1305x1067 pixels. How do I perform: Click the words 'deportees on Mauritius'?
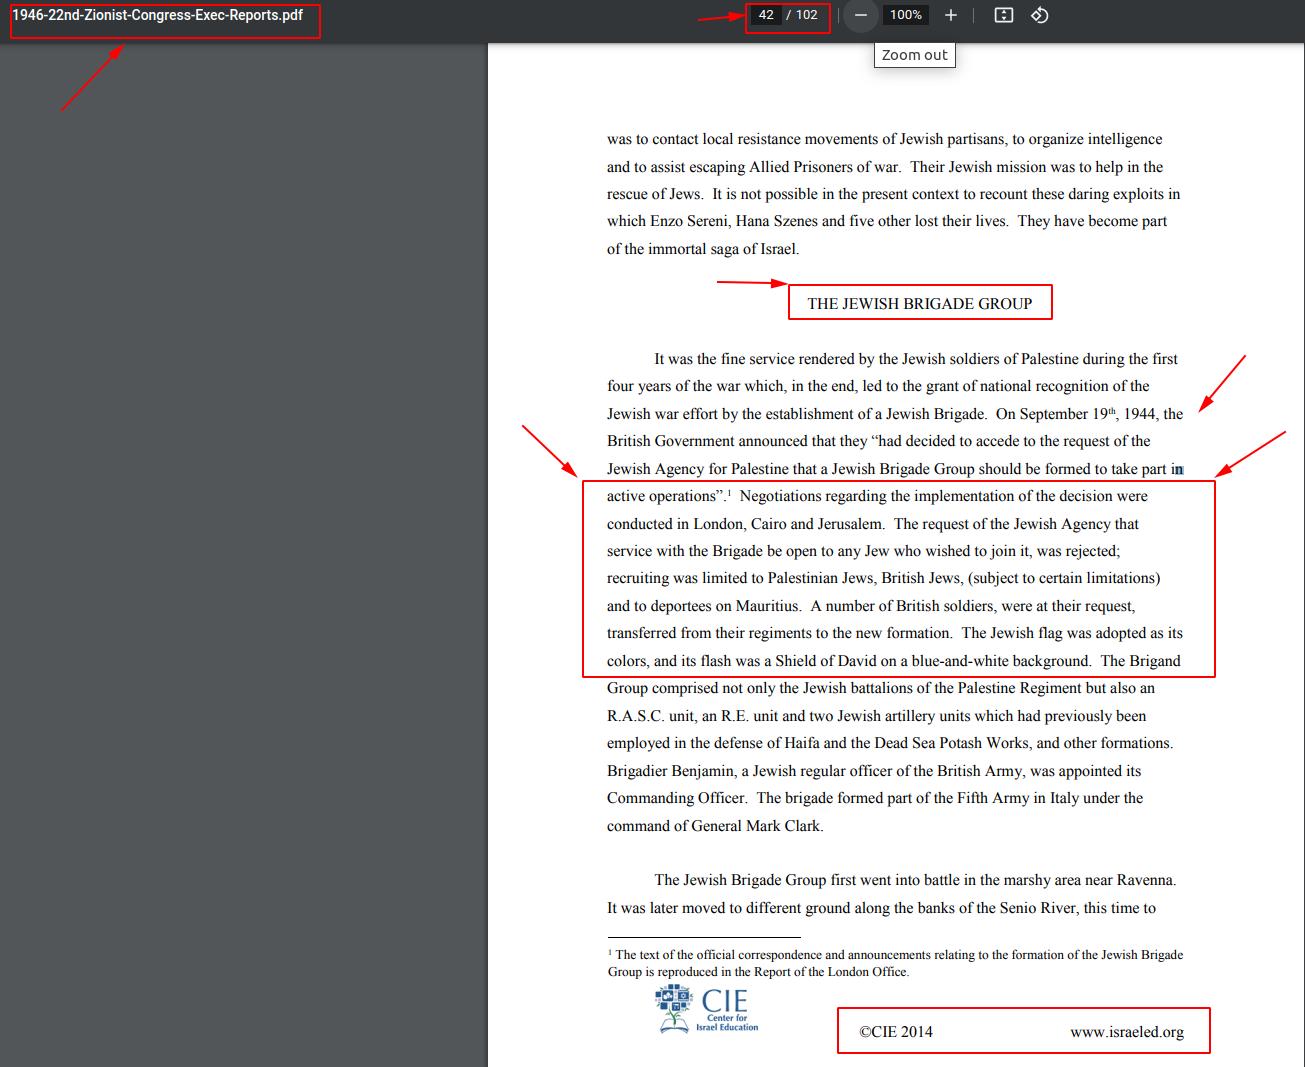725,606
